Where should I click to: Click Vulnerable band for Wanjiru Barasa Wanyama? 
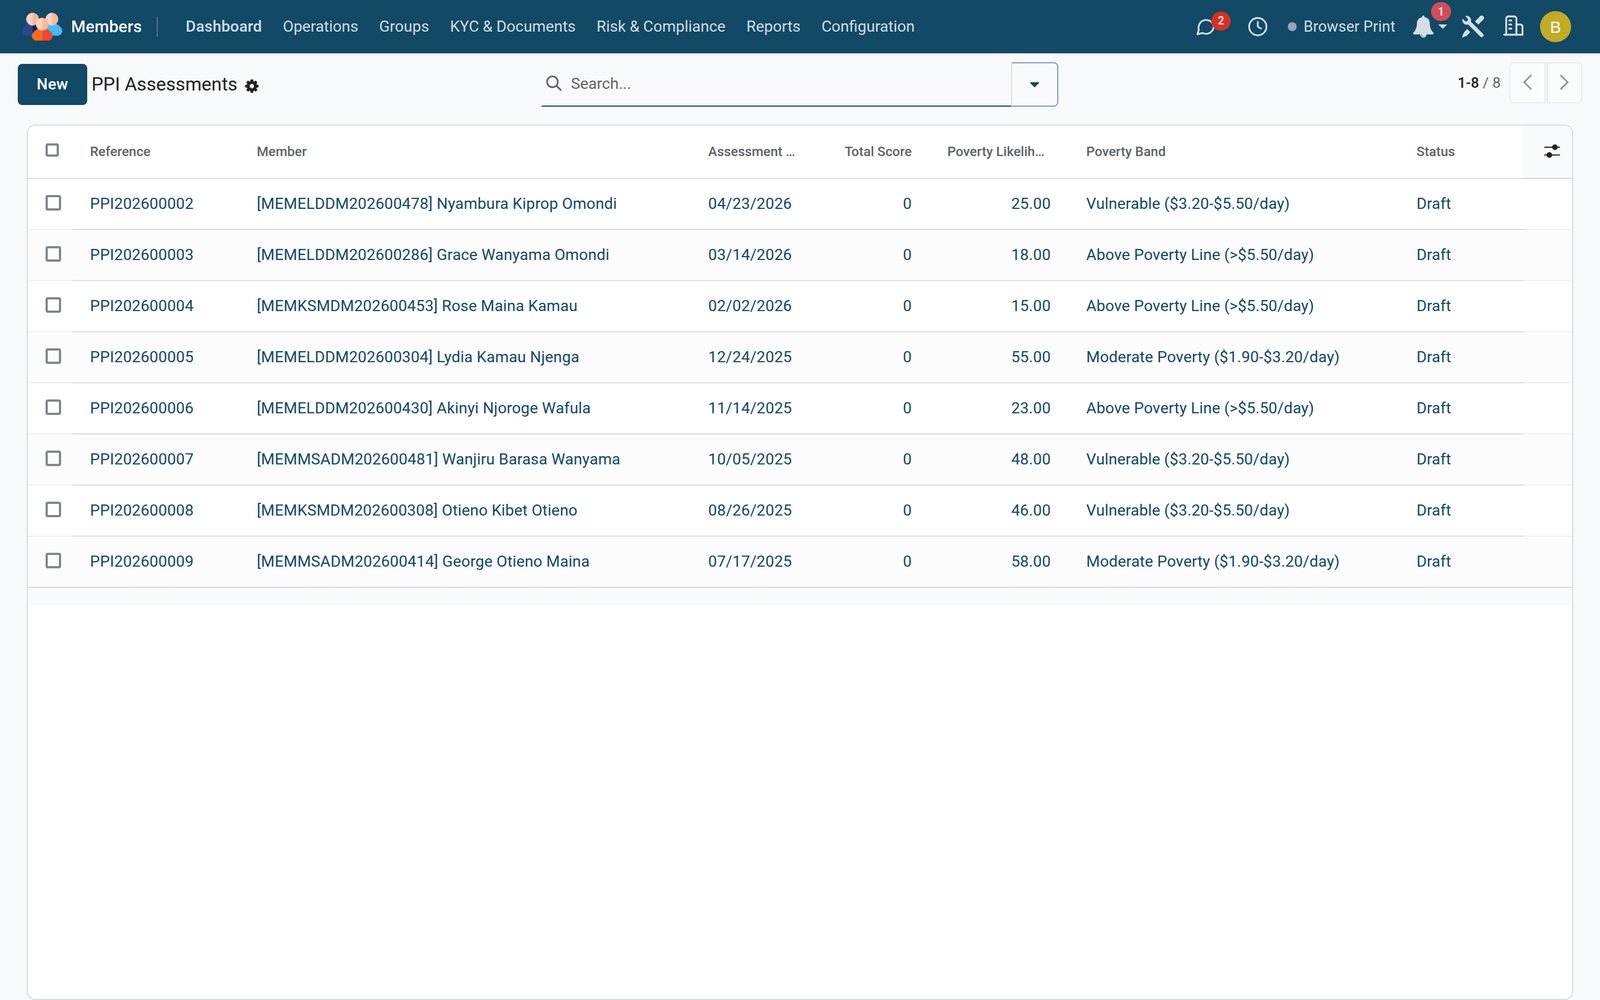pos(1188,459)
